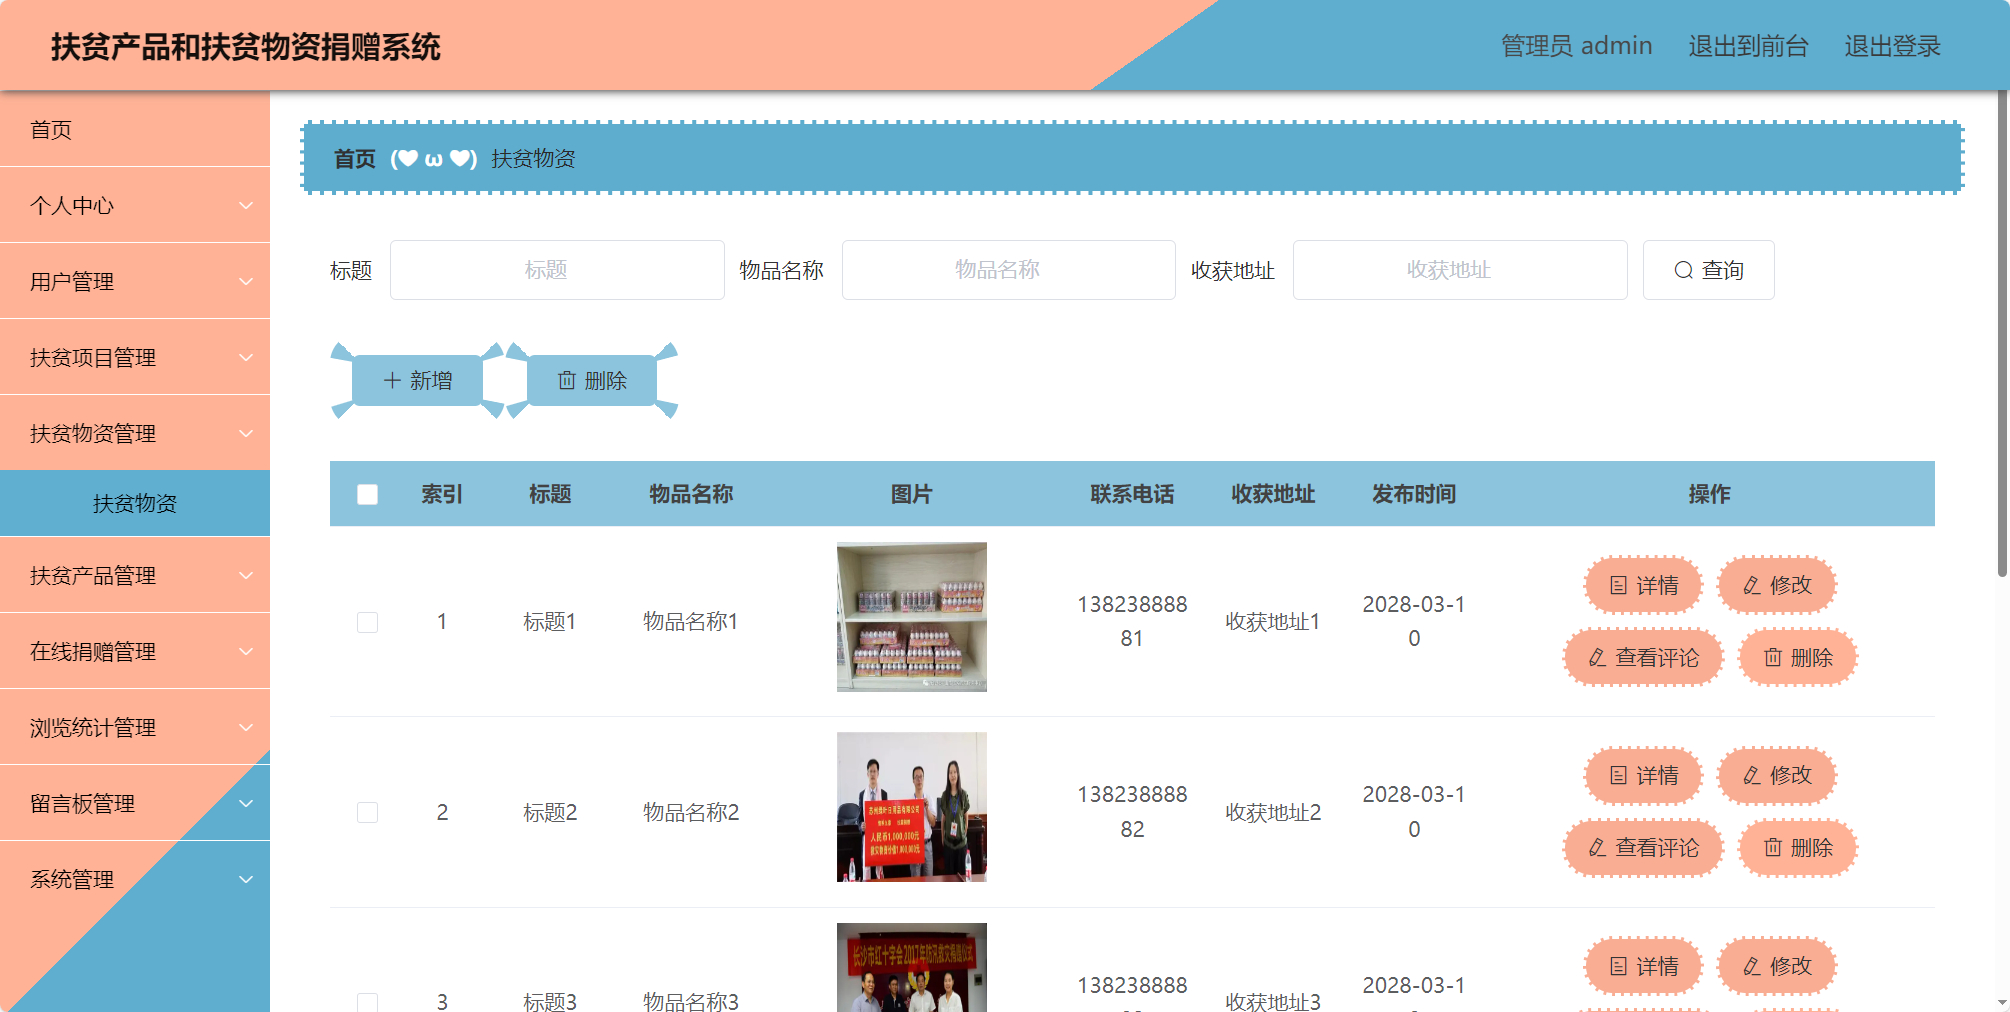Screen dimensions: 2010x1012
Task: Open 首页 in the sidebar menu
Action: coord(135,129)
